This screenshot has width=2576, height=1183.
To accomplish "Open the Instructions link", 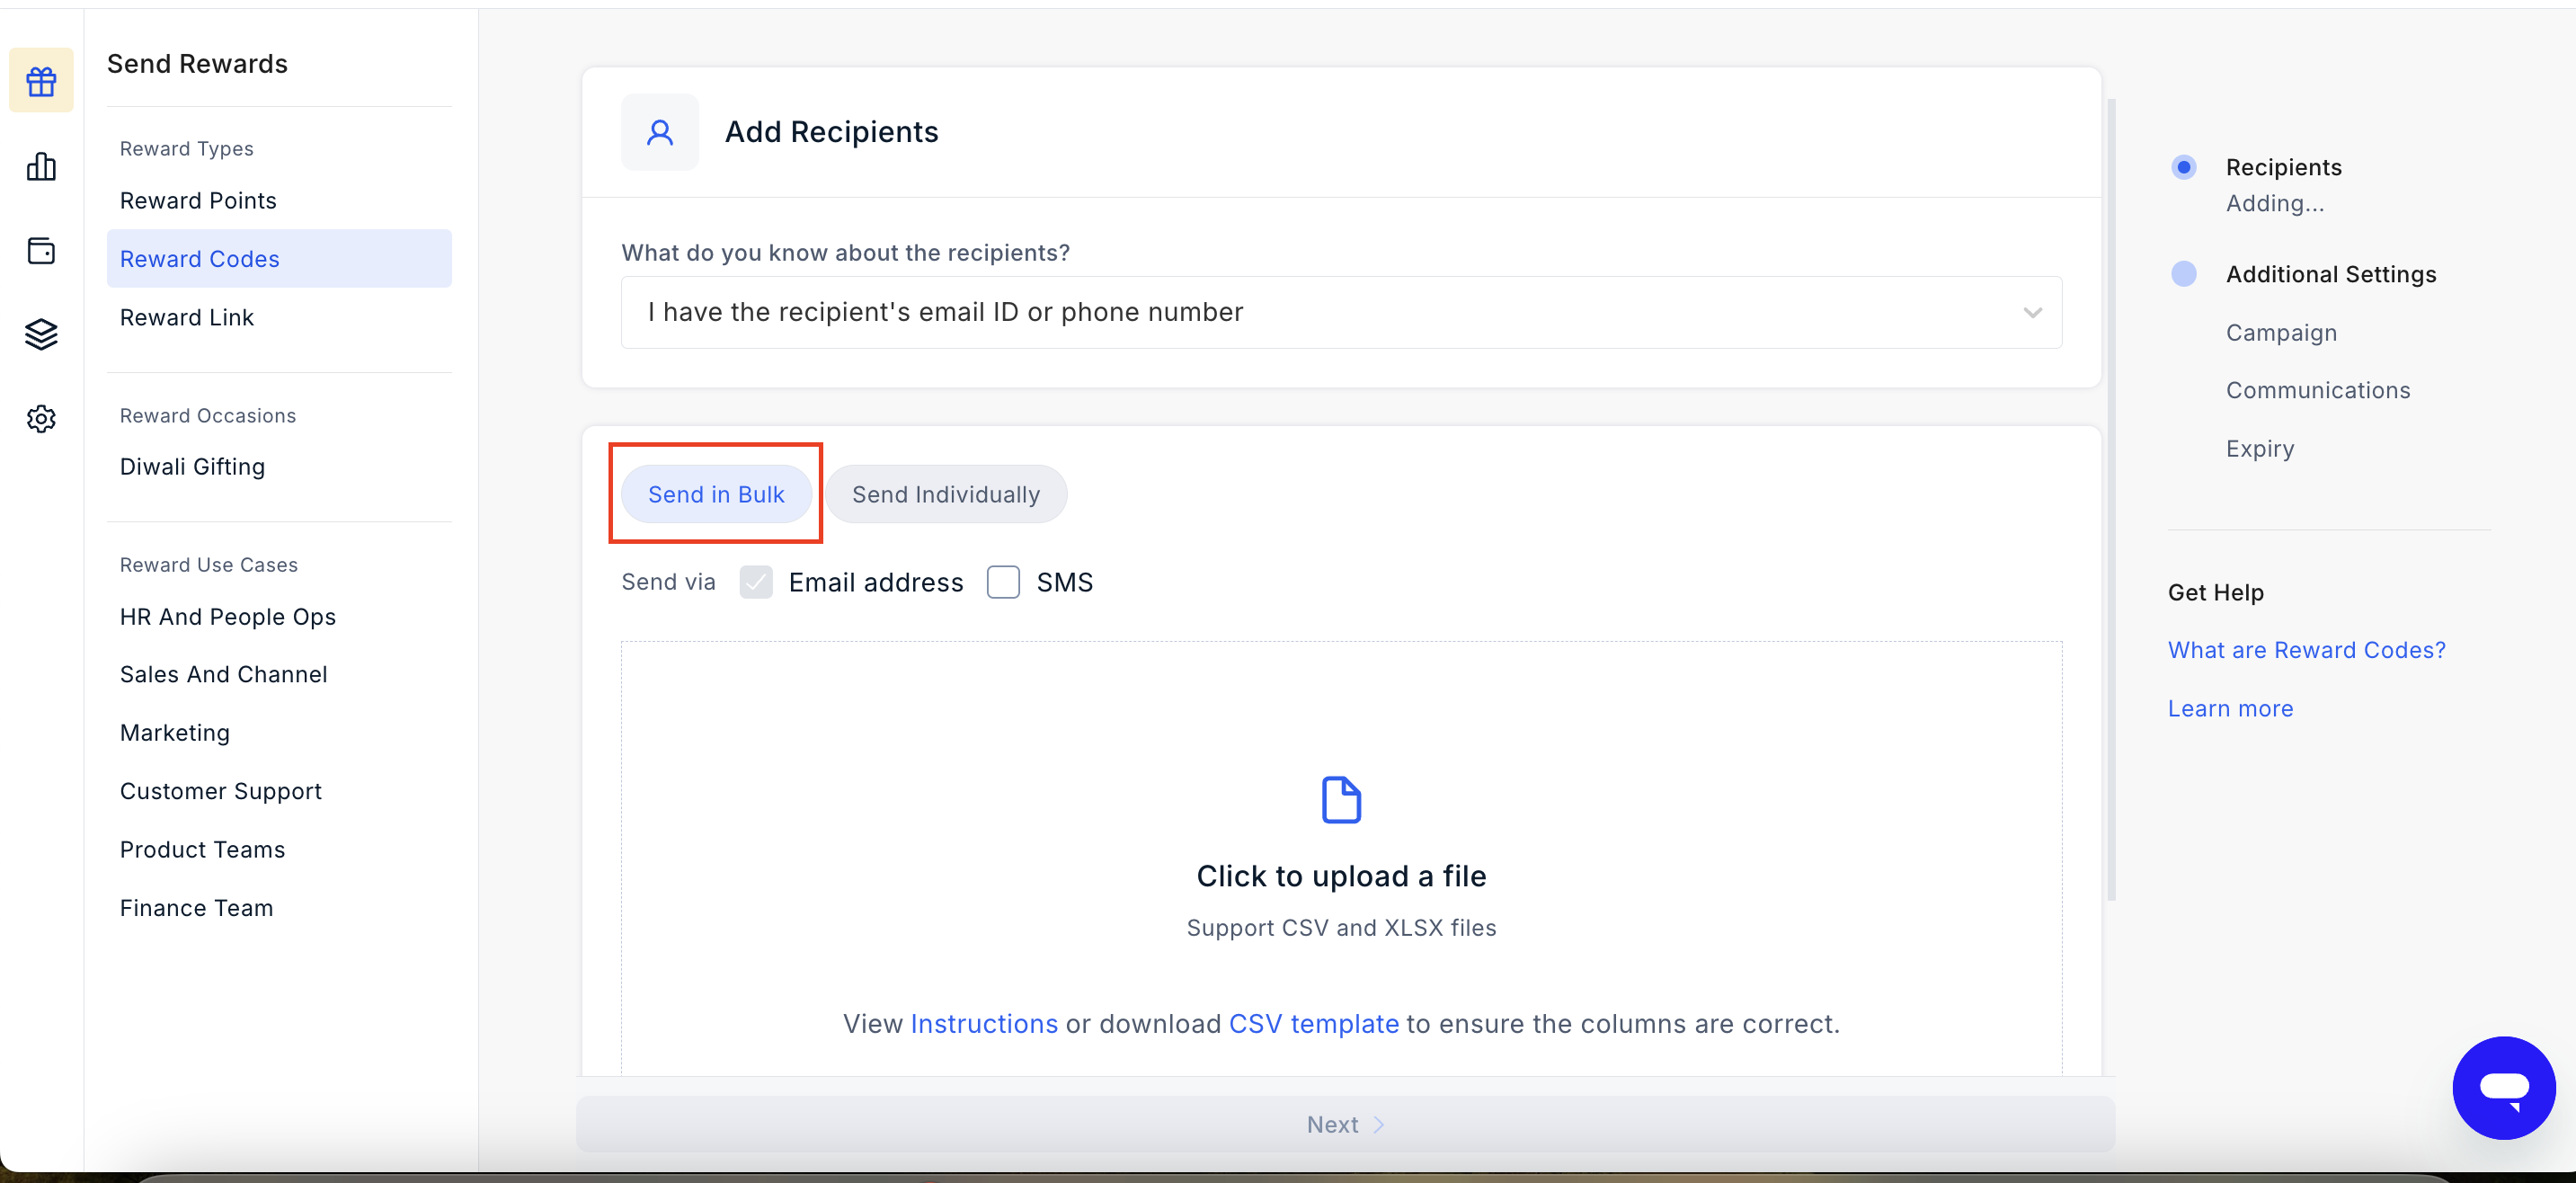I will pyautogui.click(x=983, y=1024).
